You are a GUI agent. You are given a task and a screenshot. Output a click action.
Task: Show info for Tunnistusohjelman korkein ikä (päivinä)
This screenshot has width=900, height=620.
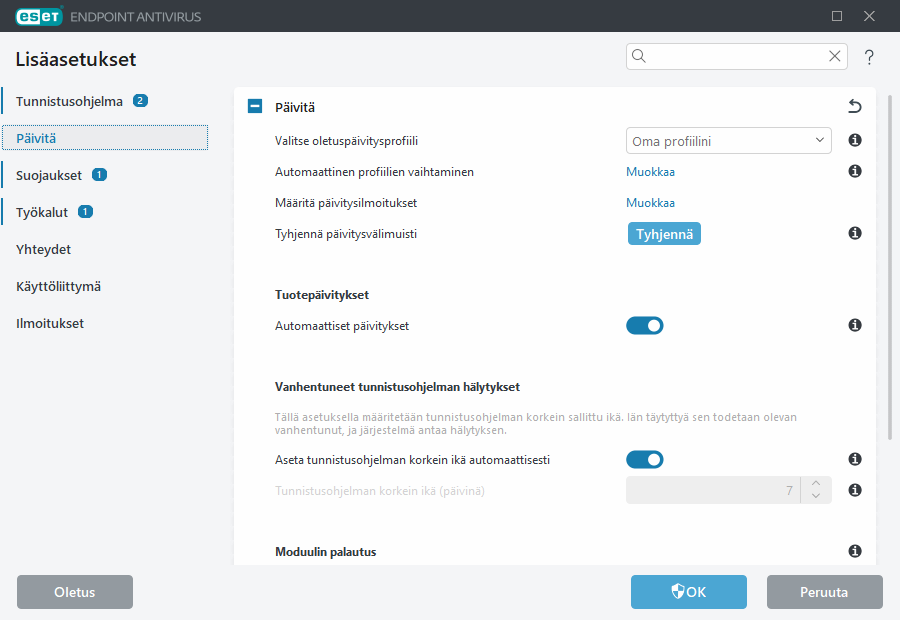tap(855, 490)
